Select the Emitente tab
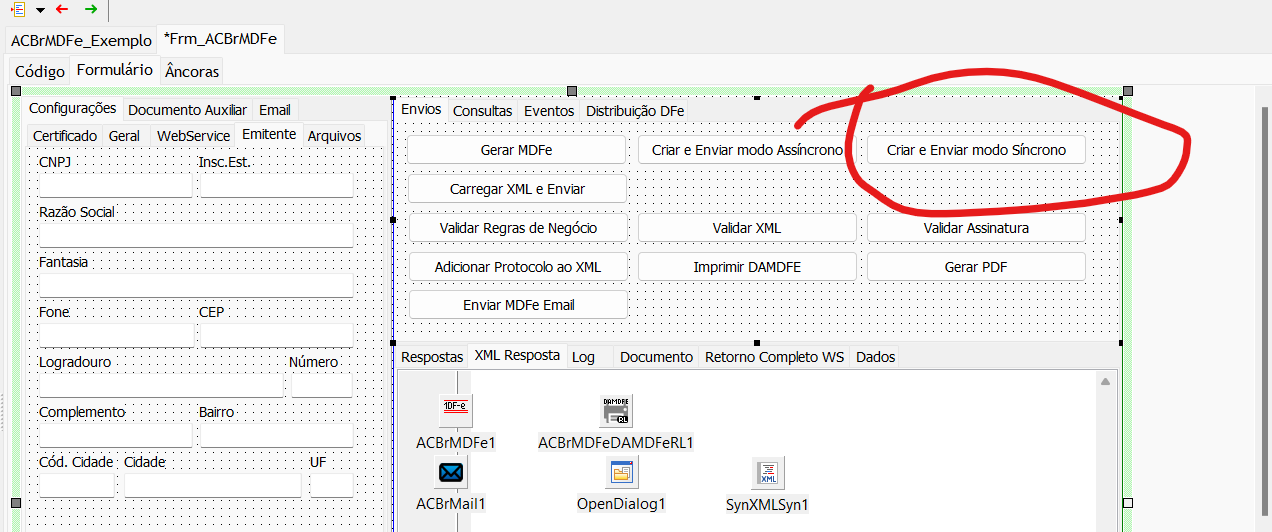Screen dimensions: 1272x532 269,134
